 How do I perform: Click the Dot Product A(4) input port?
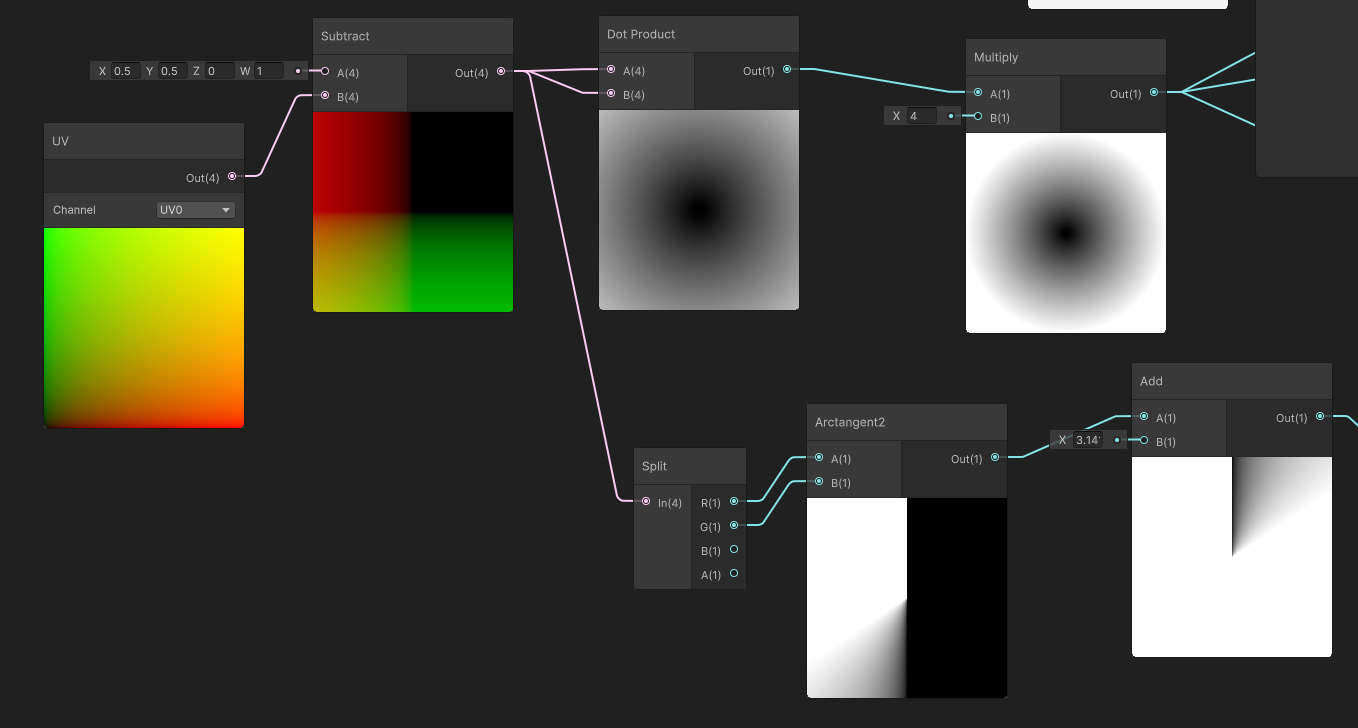point(611,69)
